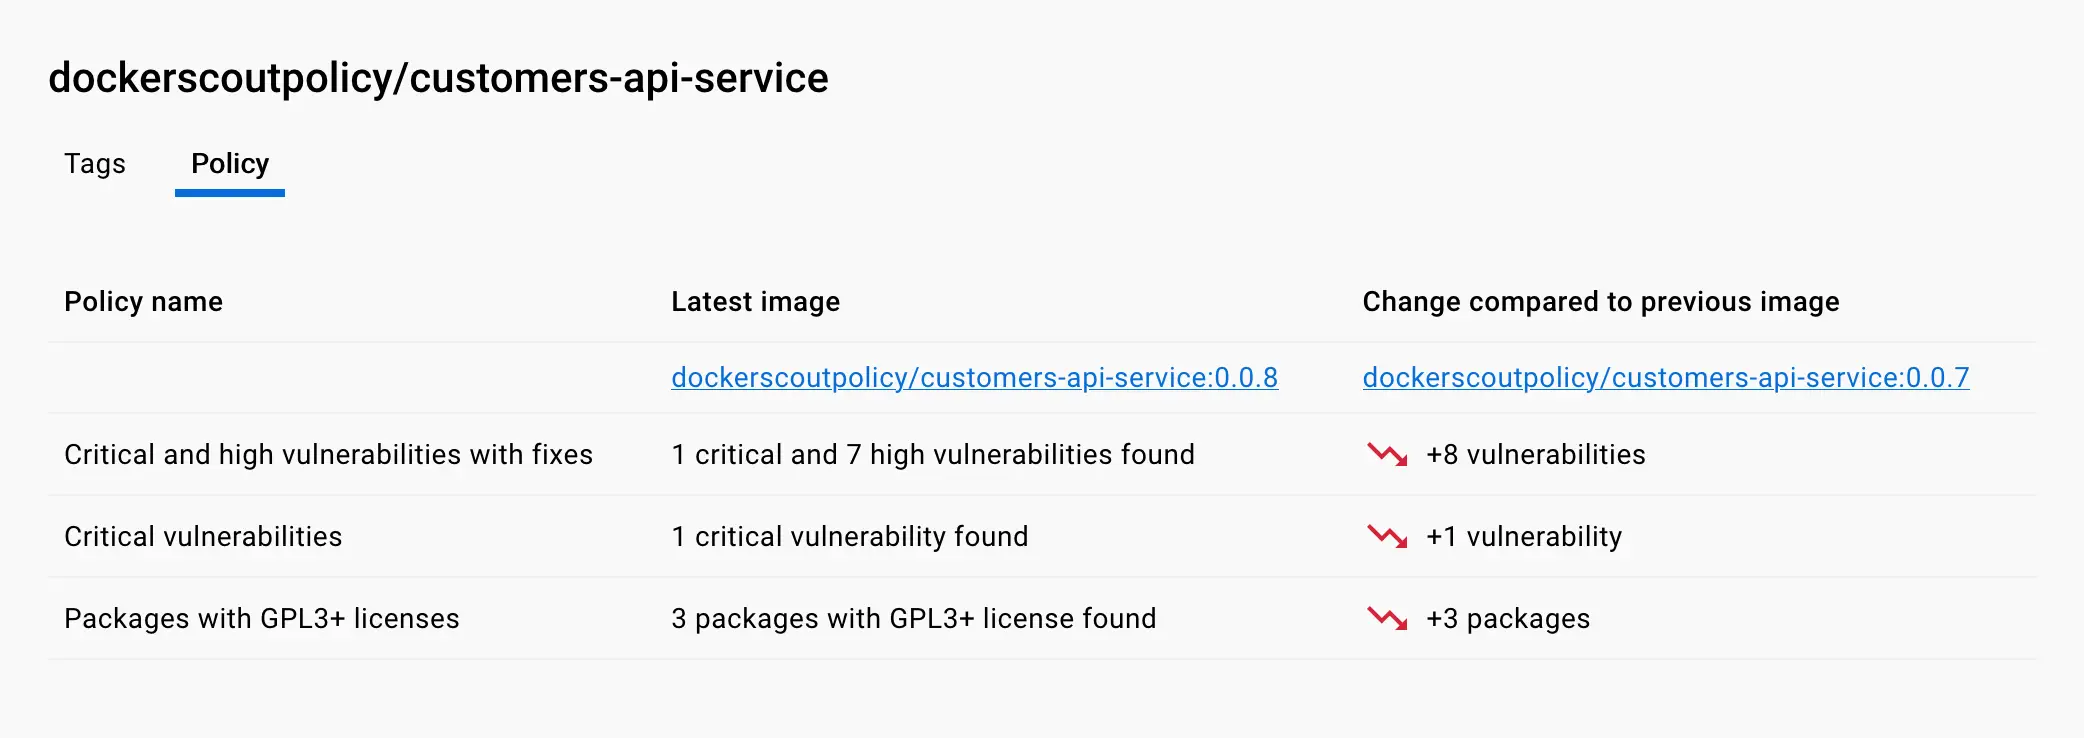Click the Latest image column header

pos(755,302)
